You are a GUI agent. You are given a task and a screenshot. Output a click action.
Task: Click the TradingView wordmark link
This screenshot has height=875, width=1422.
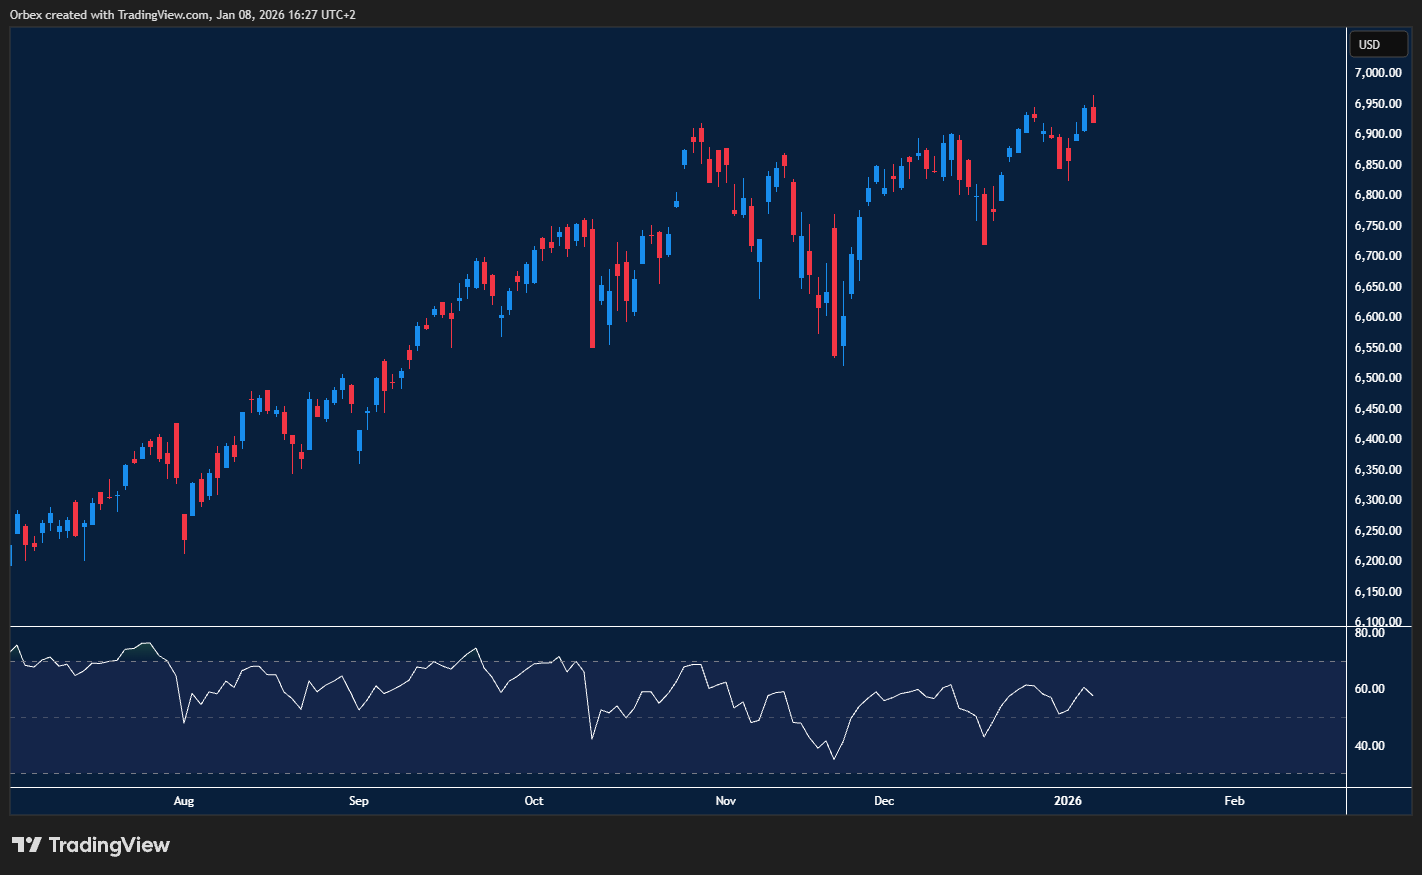tap(110, 845)
